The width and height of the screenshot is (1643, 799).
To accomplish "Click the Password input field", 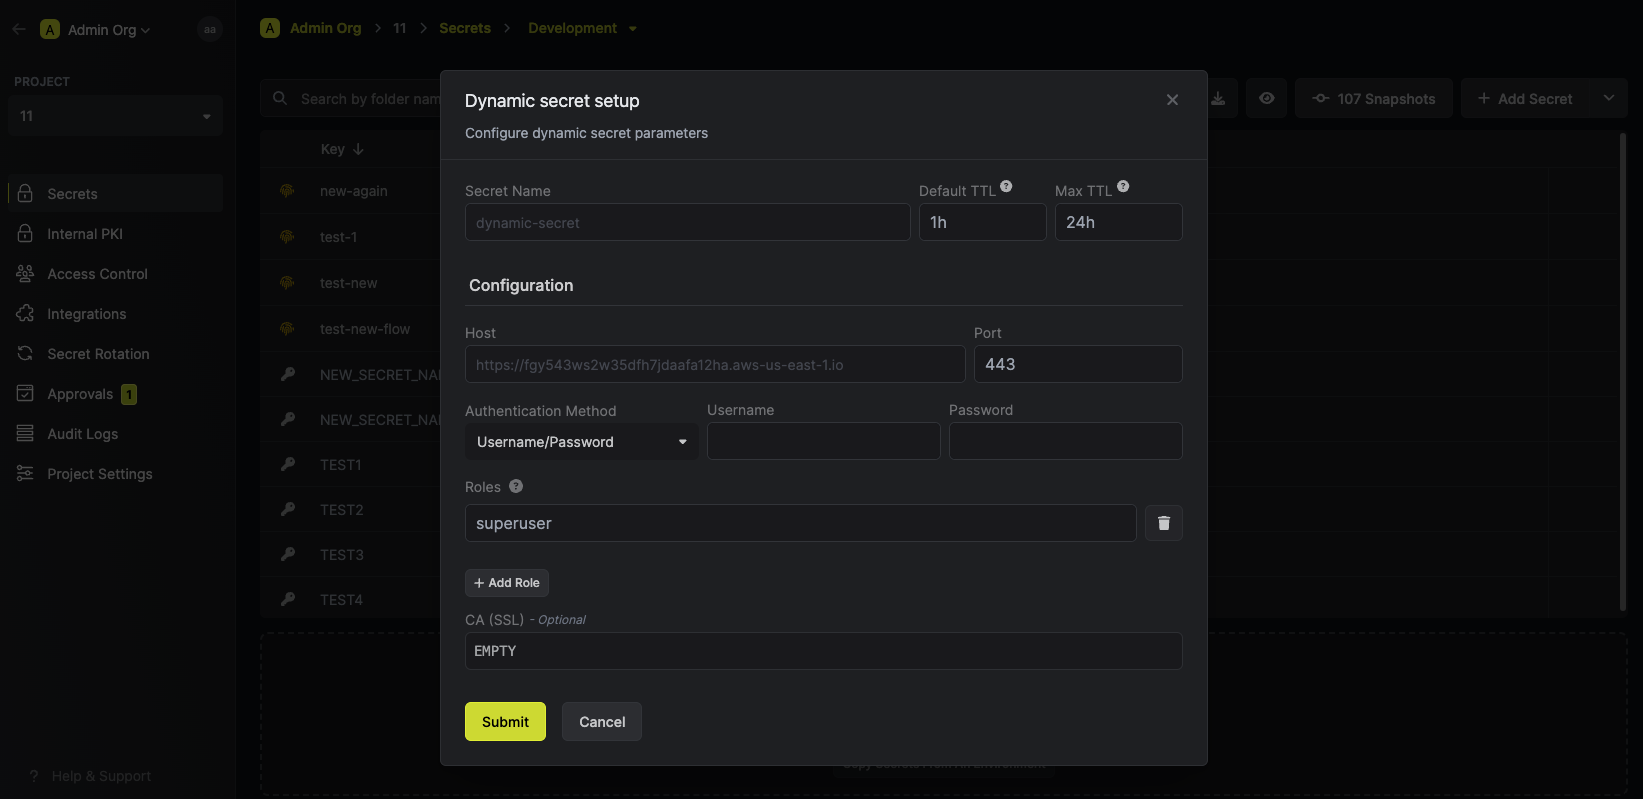I will coord(1066,441).
